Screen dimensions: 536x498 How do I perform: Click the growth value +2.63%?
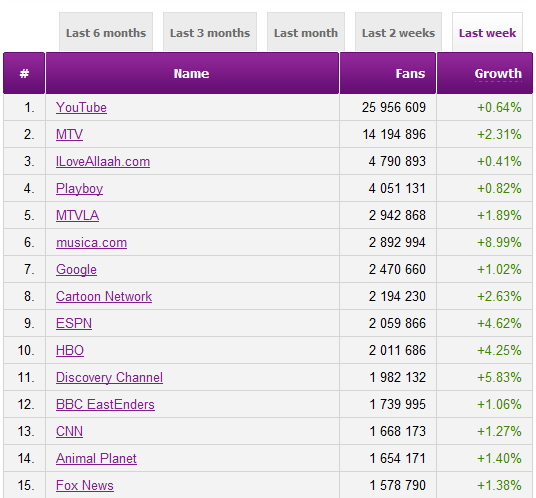tap(499, 296)
